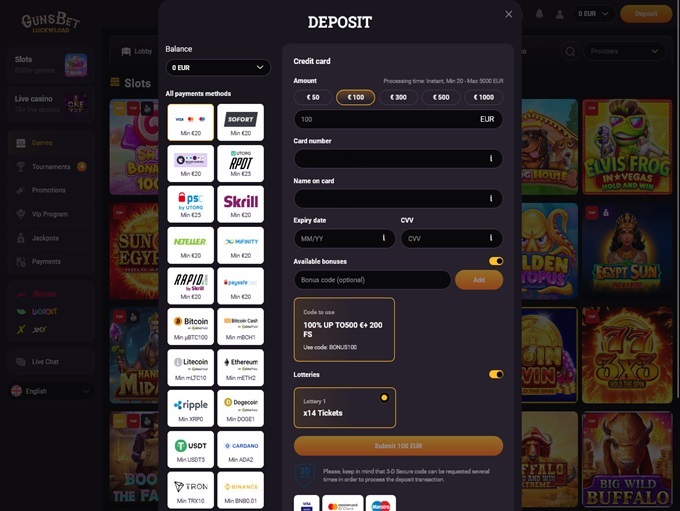Select Ethereum payment method
The image size is (680, 511).
[240, 367]
